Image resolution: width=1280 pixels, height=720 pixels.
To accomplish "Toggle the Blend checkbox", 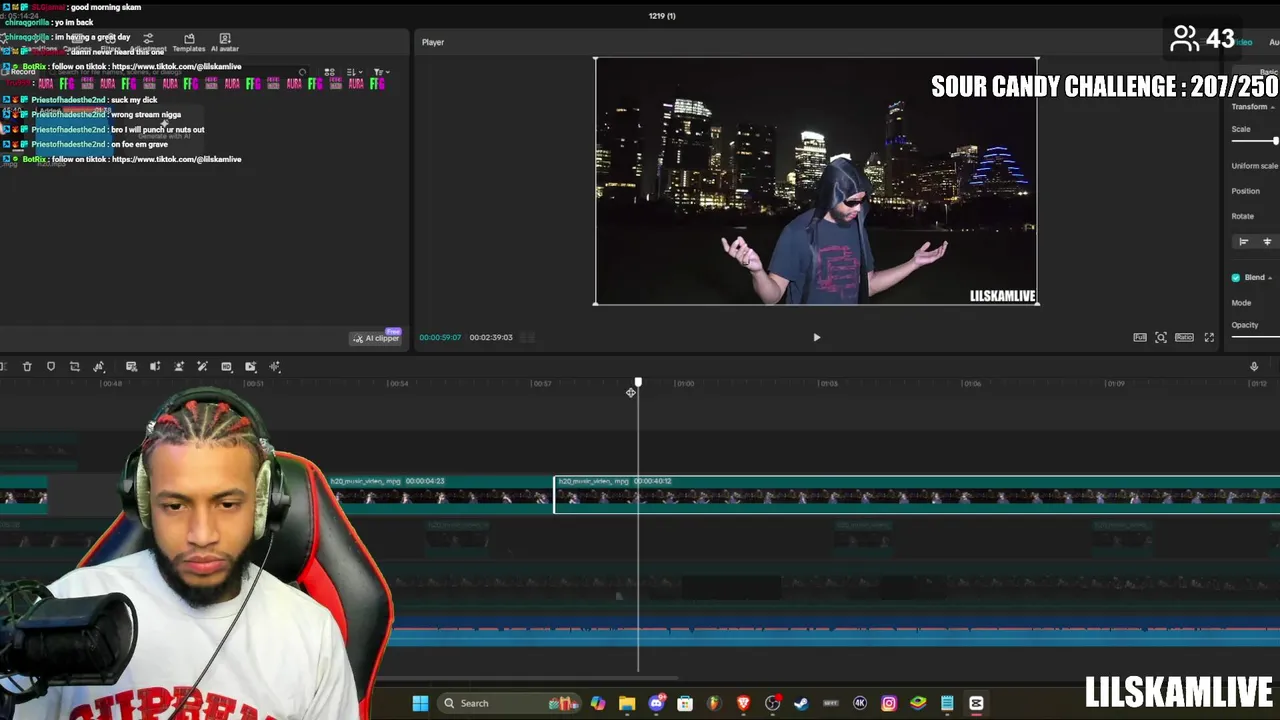I will coord(1236,277).
